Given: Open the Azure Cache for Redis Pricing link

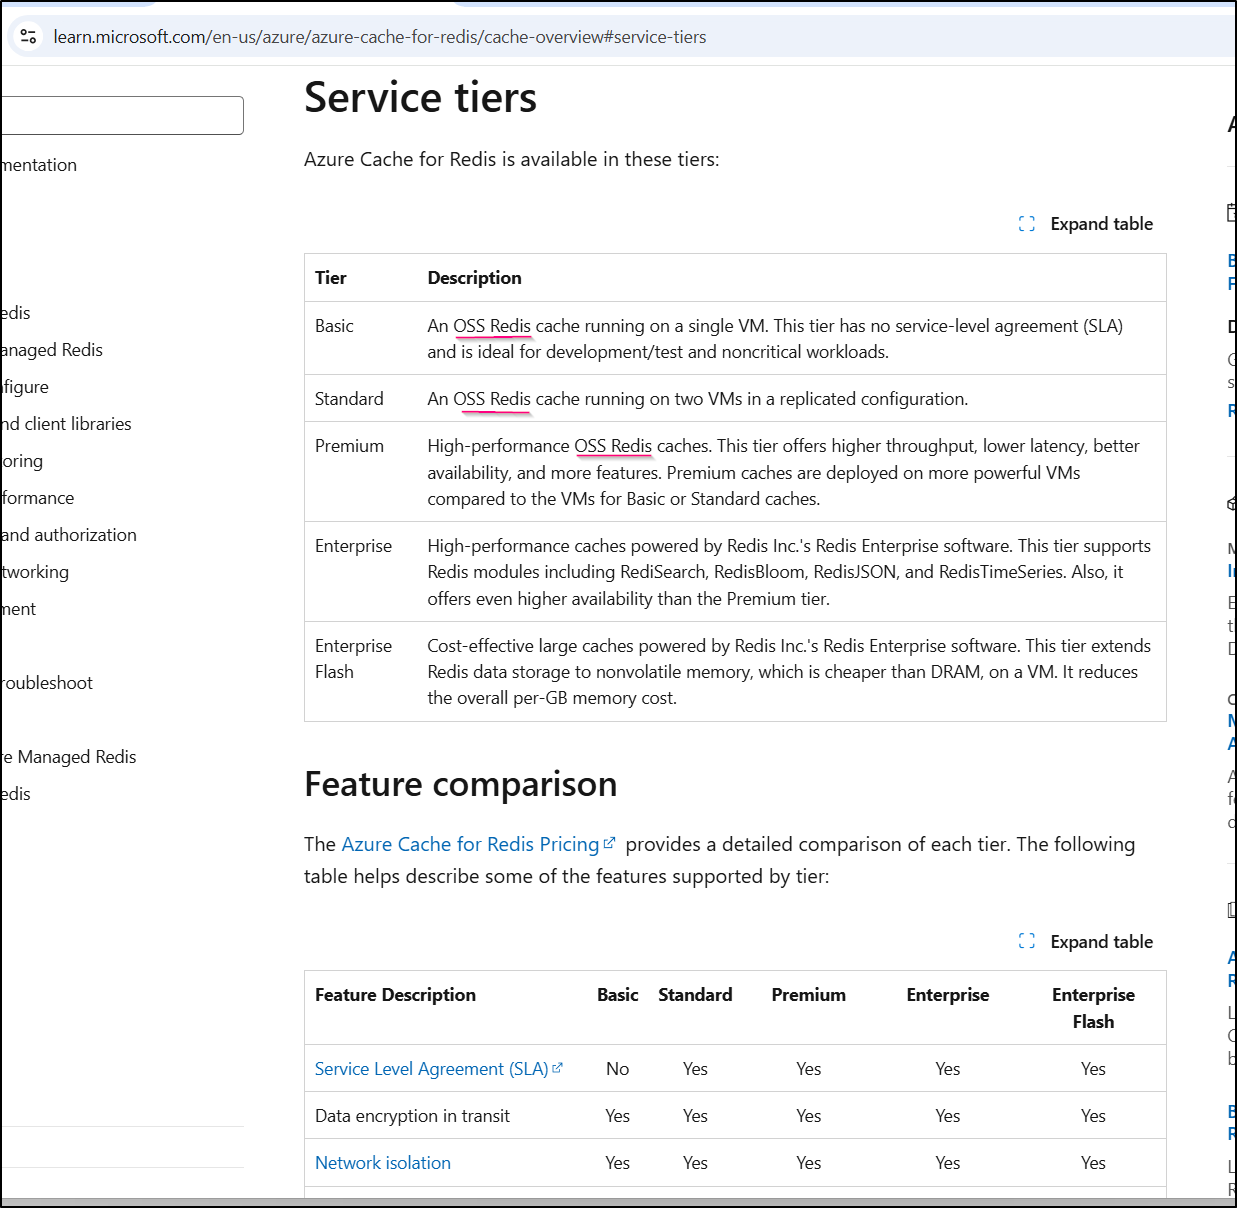Looking at the screenshot, I should click(x=479, y=844).
